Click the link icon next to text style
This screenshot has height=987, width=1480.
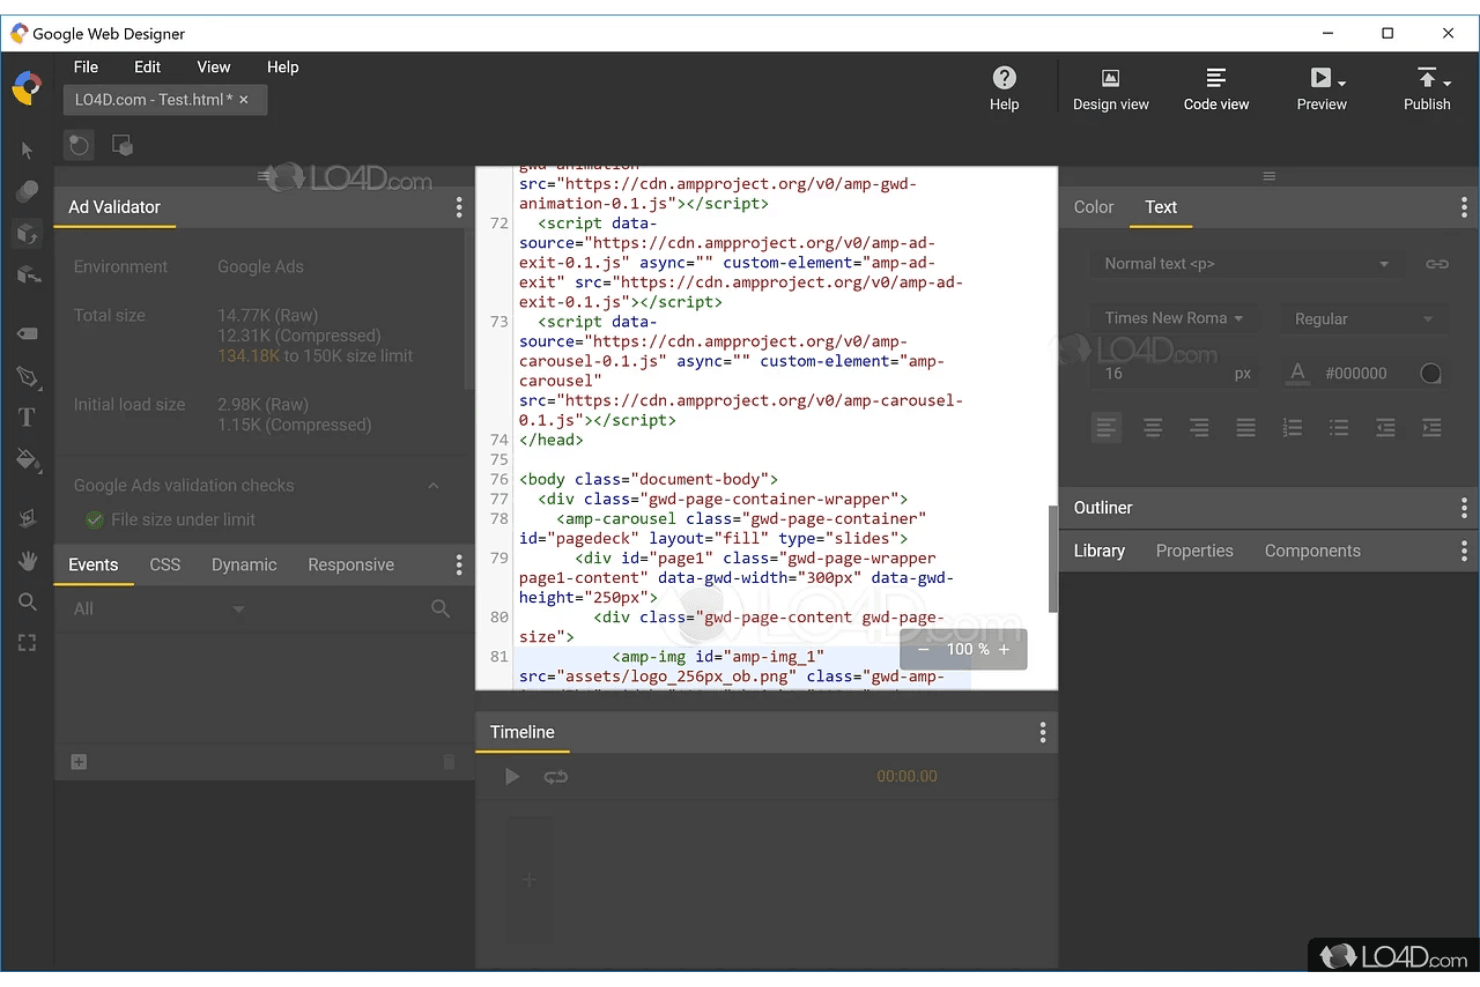[1436, 264]
